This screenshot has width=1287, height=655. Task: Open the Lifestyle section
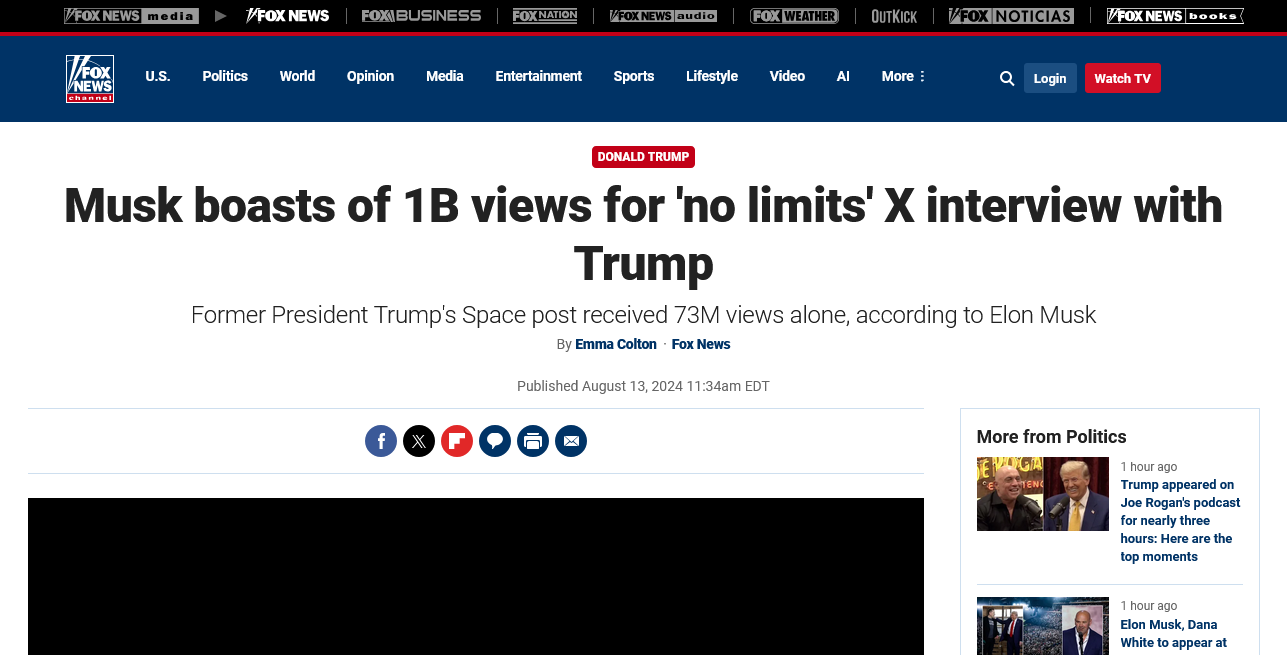click(712, 76)
